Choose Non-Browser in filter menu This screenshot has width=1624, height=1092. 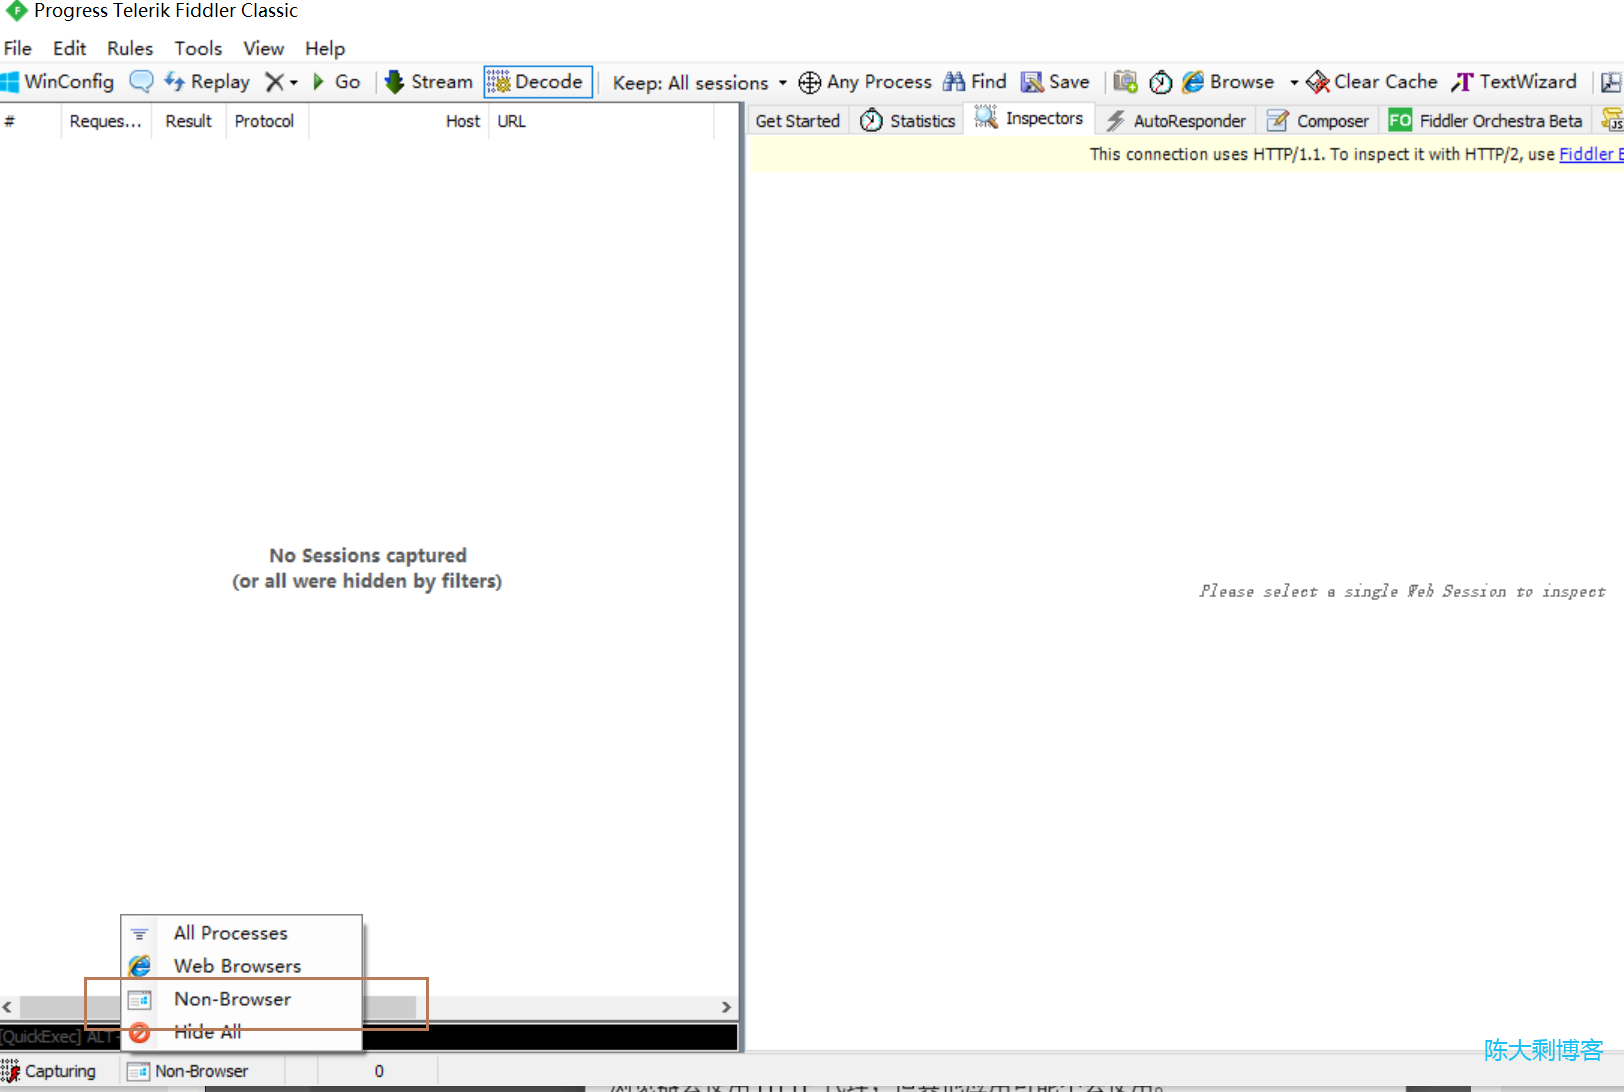241,999
